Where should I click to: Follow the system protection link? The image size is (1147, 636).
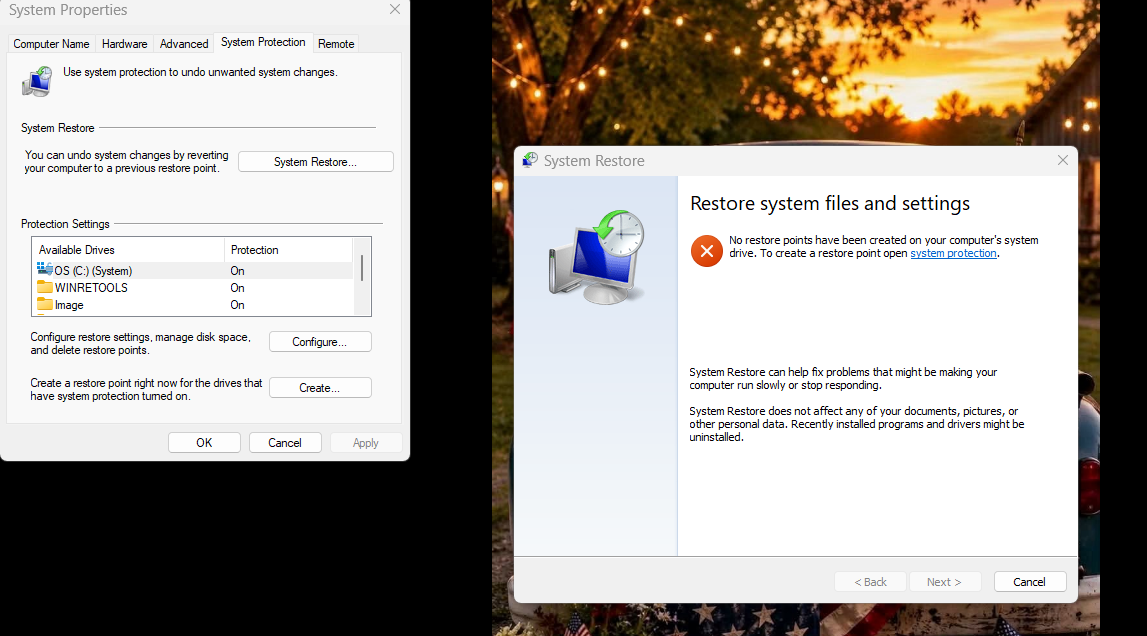[x=953, y=253]
